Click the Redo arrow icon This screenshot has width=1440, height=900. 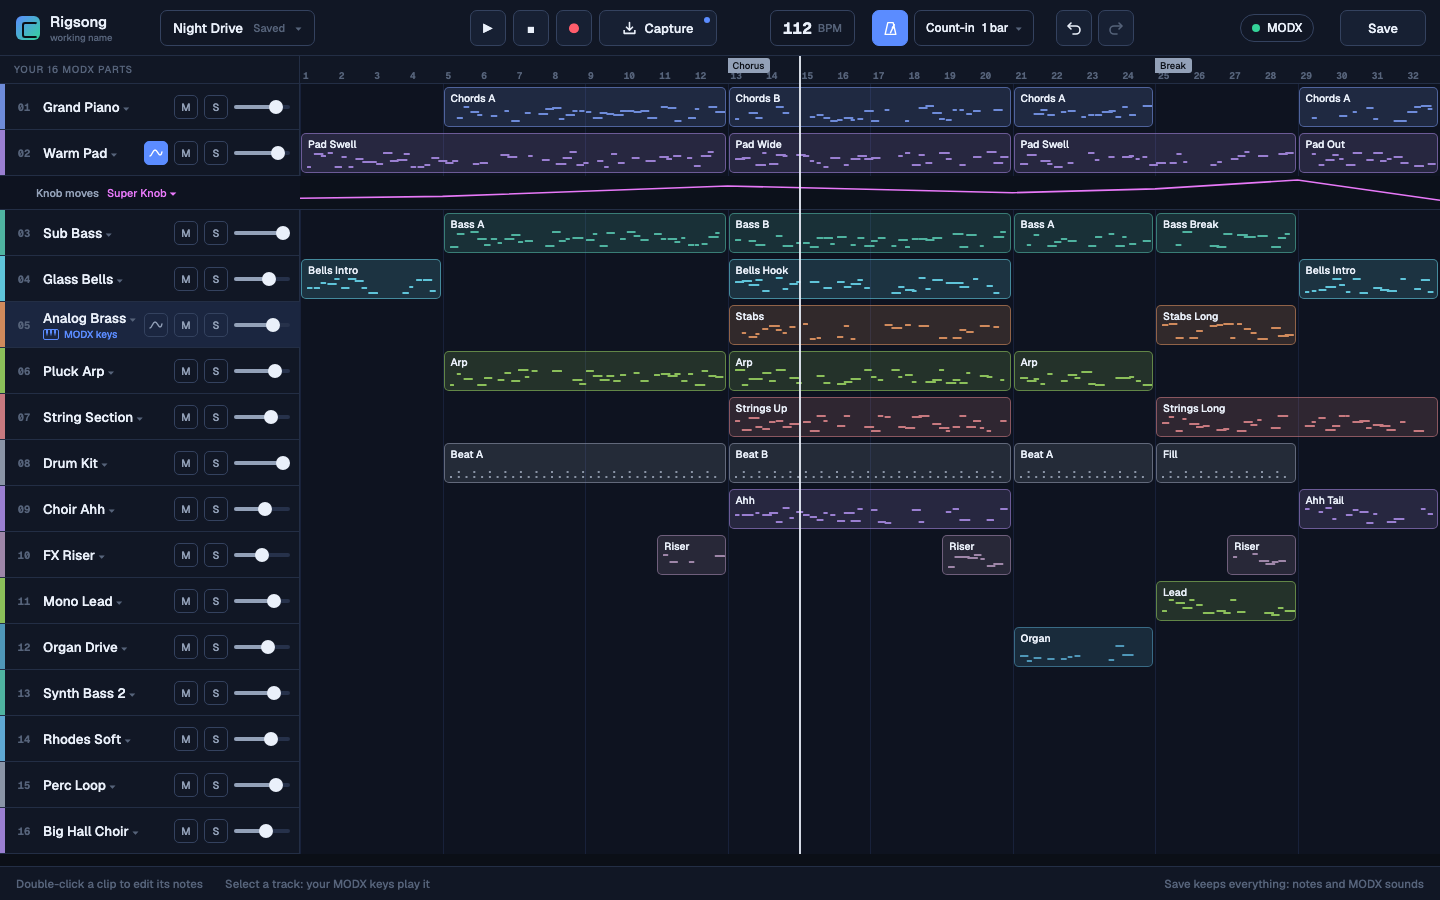pos(1116,28)
